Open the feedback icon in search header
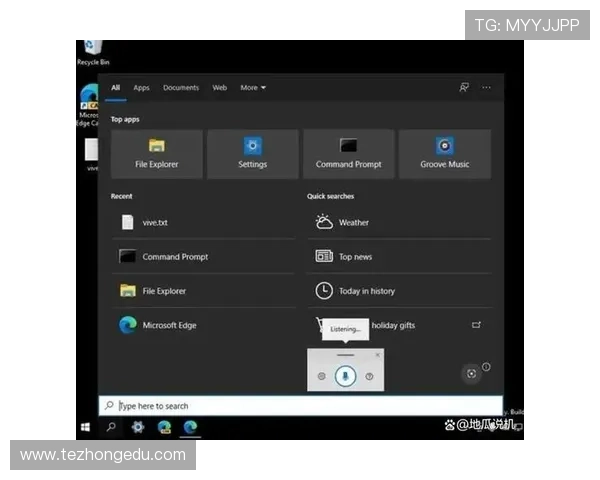 [464, 88]
